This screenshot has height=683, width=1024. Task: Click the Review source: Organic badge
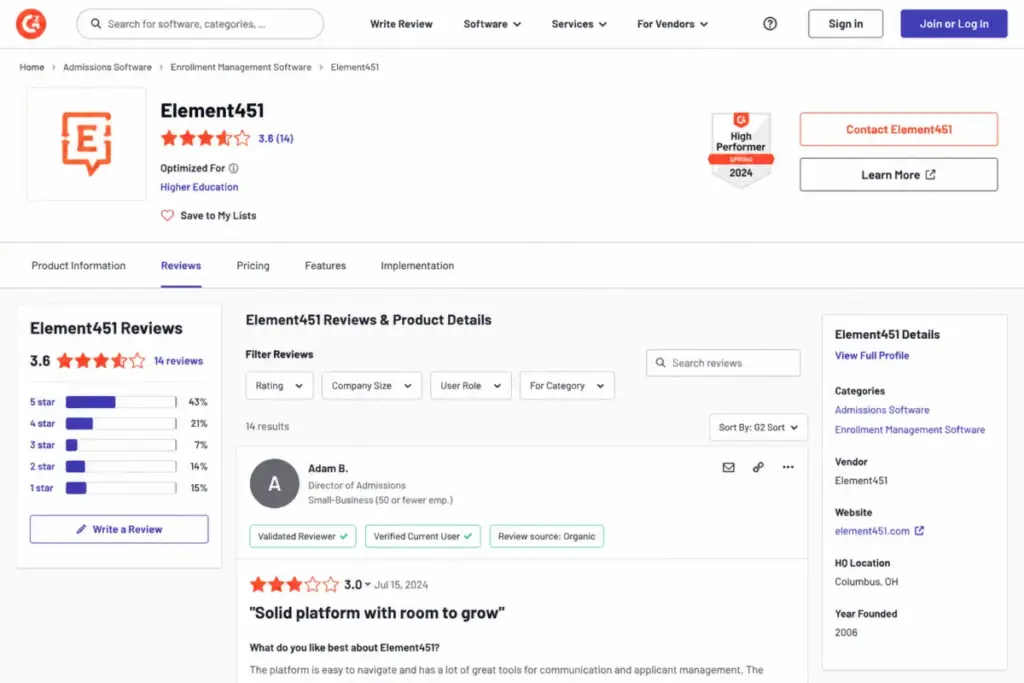click(547, 536)
